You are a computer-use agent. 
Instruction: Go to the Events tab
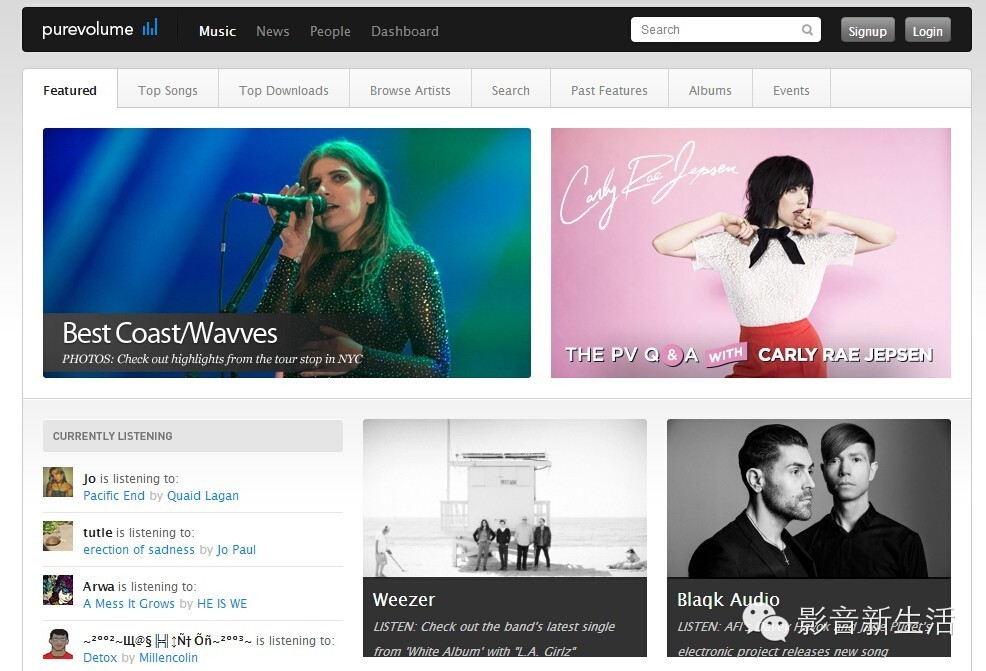(x=791, y=91)
